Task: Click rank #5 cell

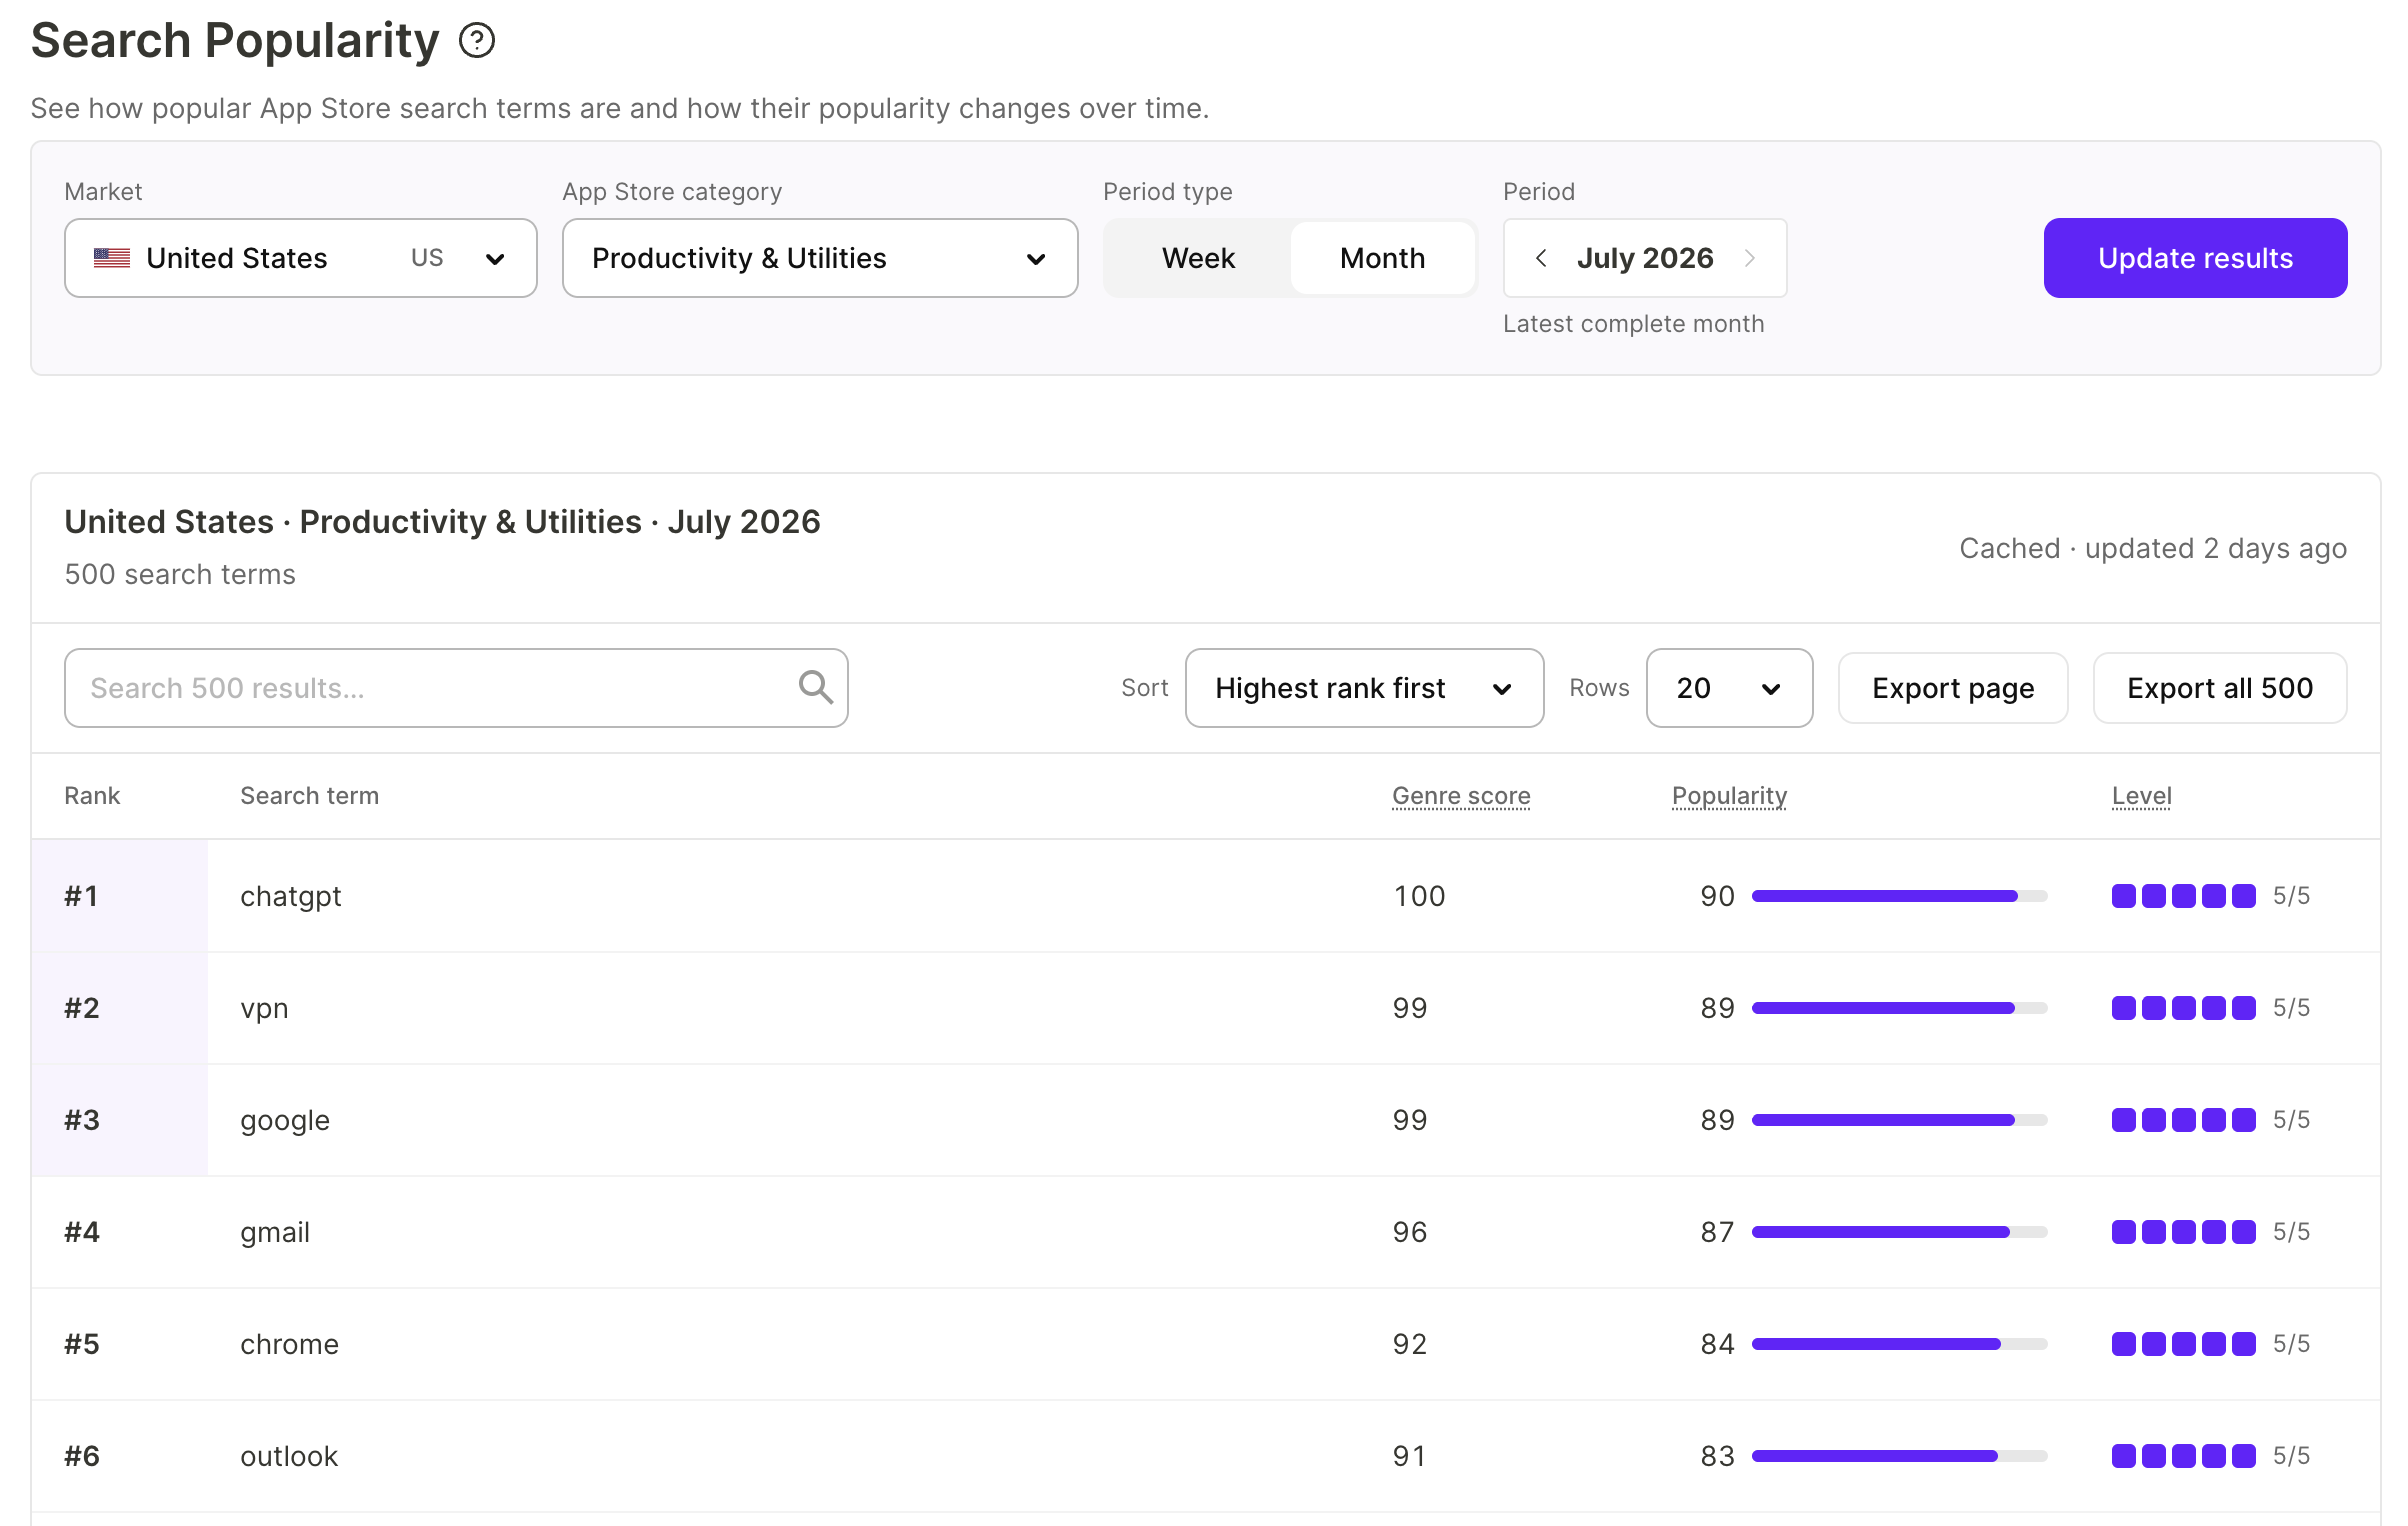Action: pos(120,1344)
